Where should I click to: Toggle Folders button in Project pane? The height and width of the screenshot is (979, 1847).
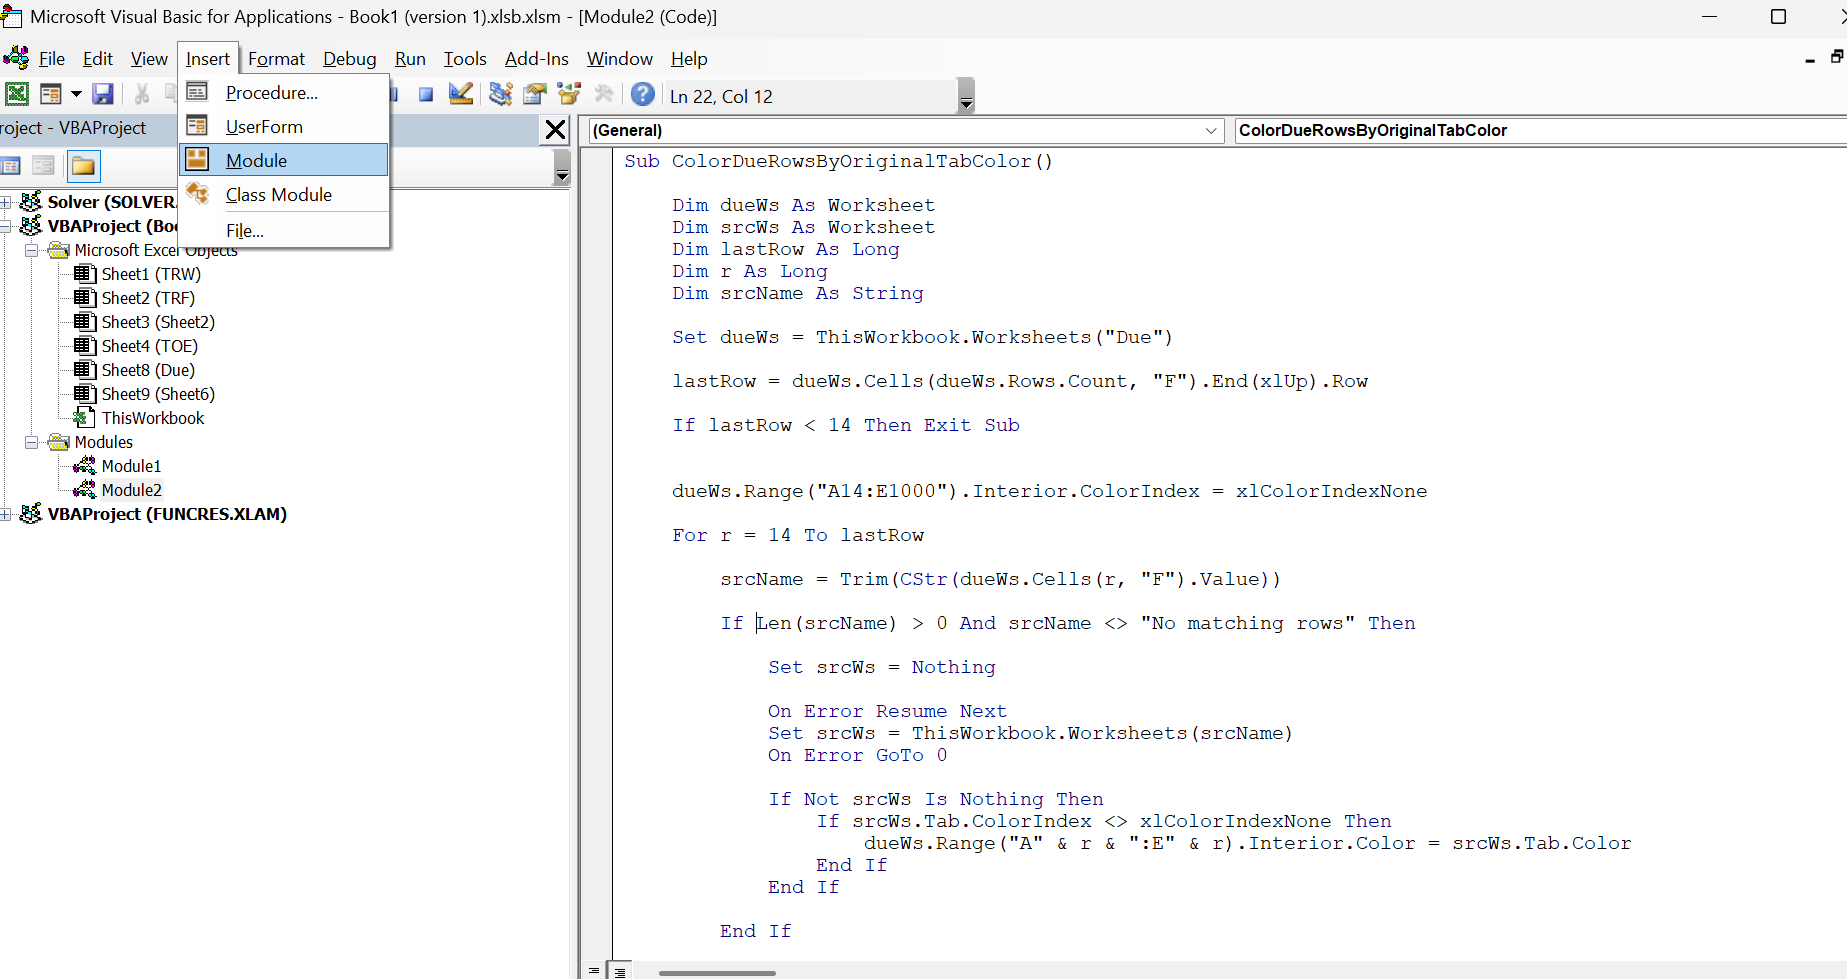[83, 166]
